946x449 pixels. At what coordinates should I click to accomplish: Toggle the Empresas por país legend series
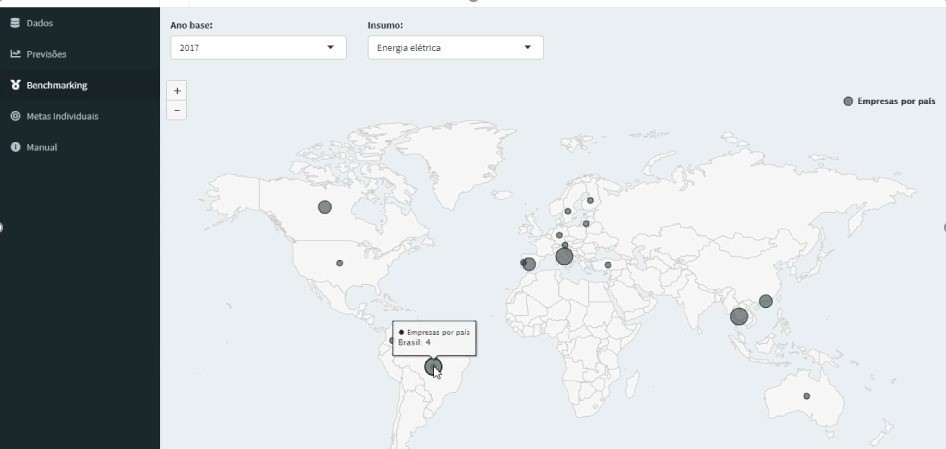(889, 101)
